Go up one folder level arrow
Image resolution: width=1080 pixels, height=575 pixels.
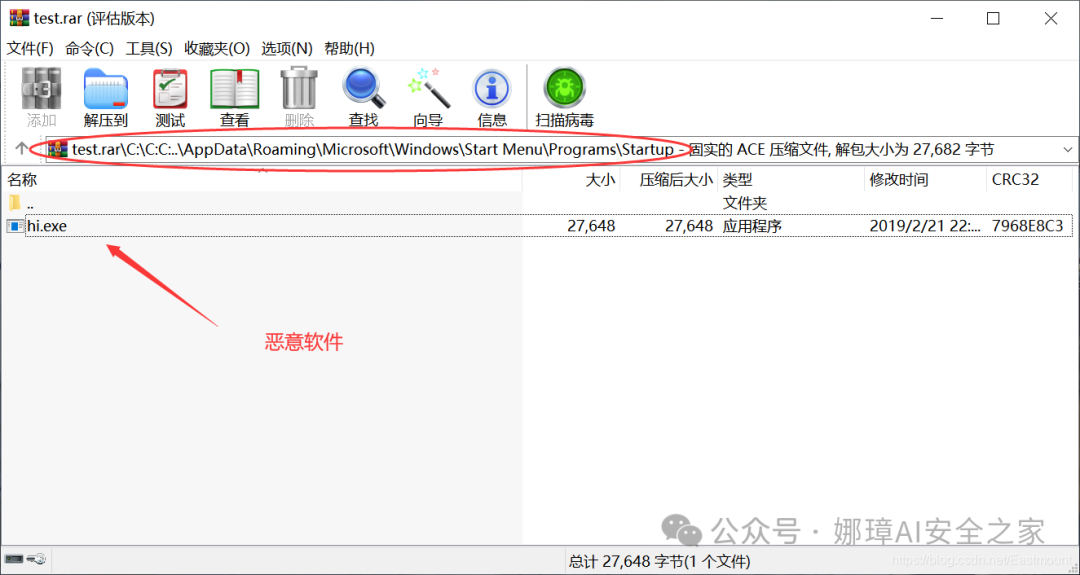tap(22, 149)
